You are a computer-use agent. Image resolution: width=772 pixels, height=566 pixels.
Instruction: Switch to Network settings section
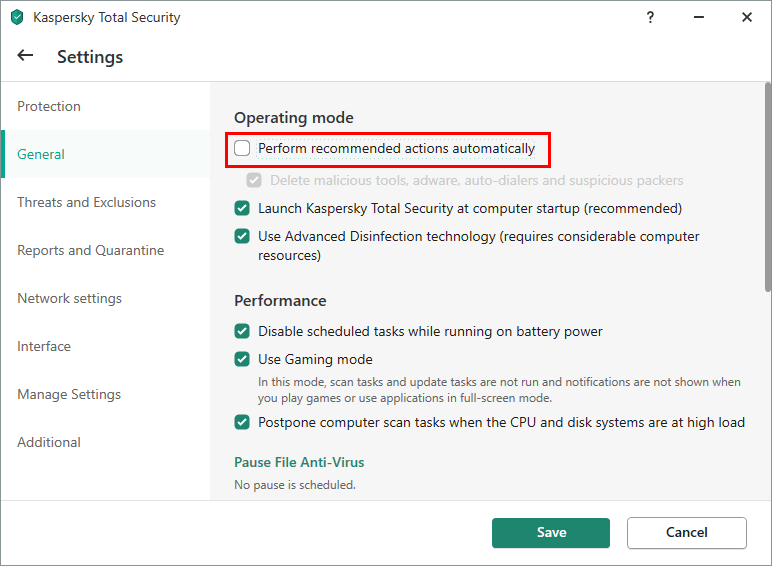pos(70,299)
